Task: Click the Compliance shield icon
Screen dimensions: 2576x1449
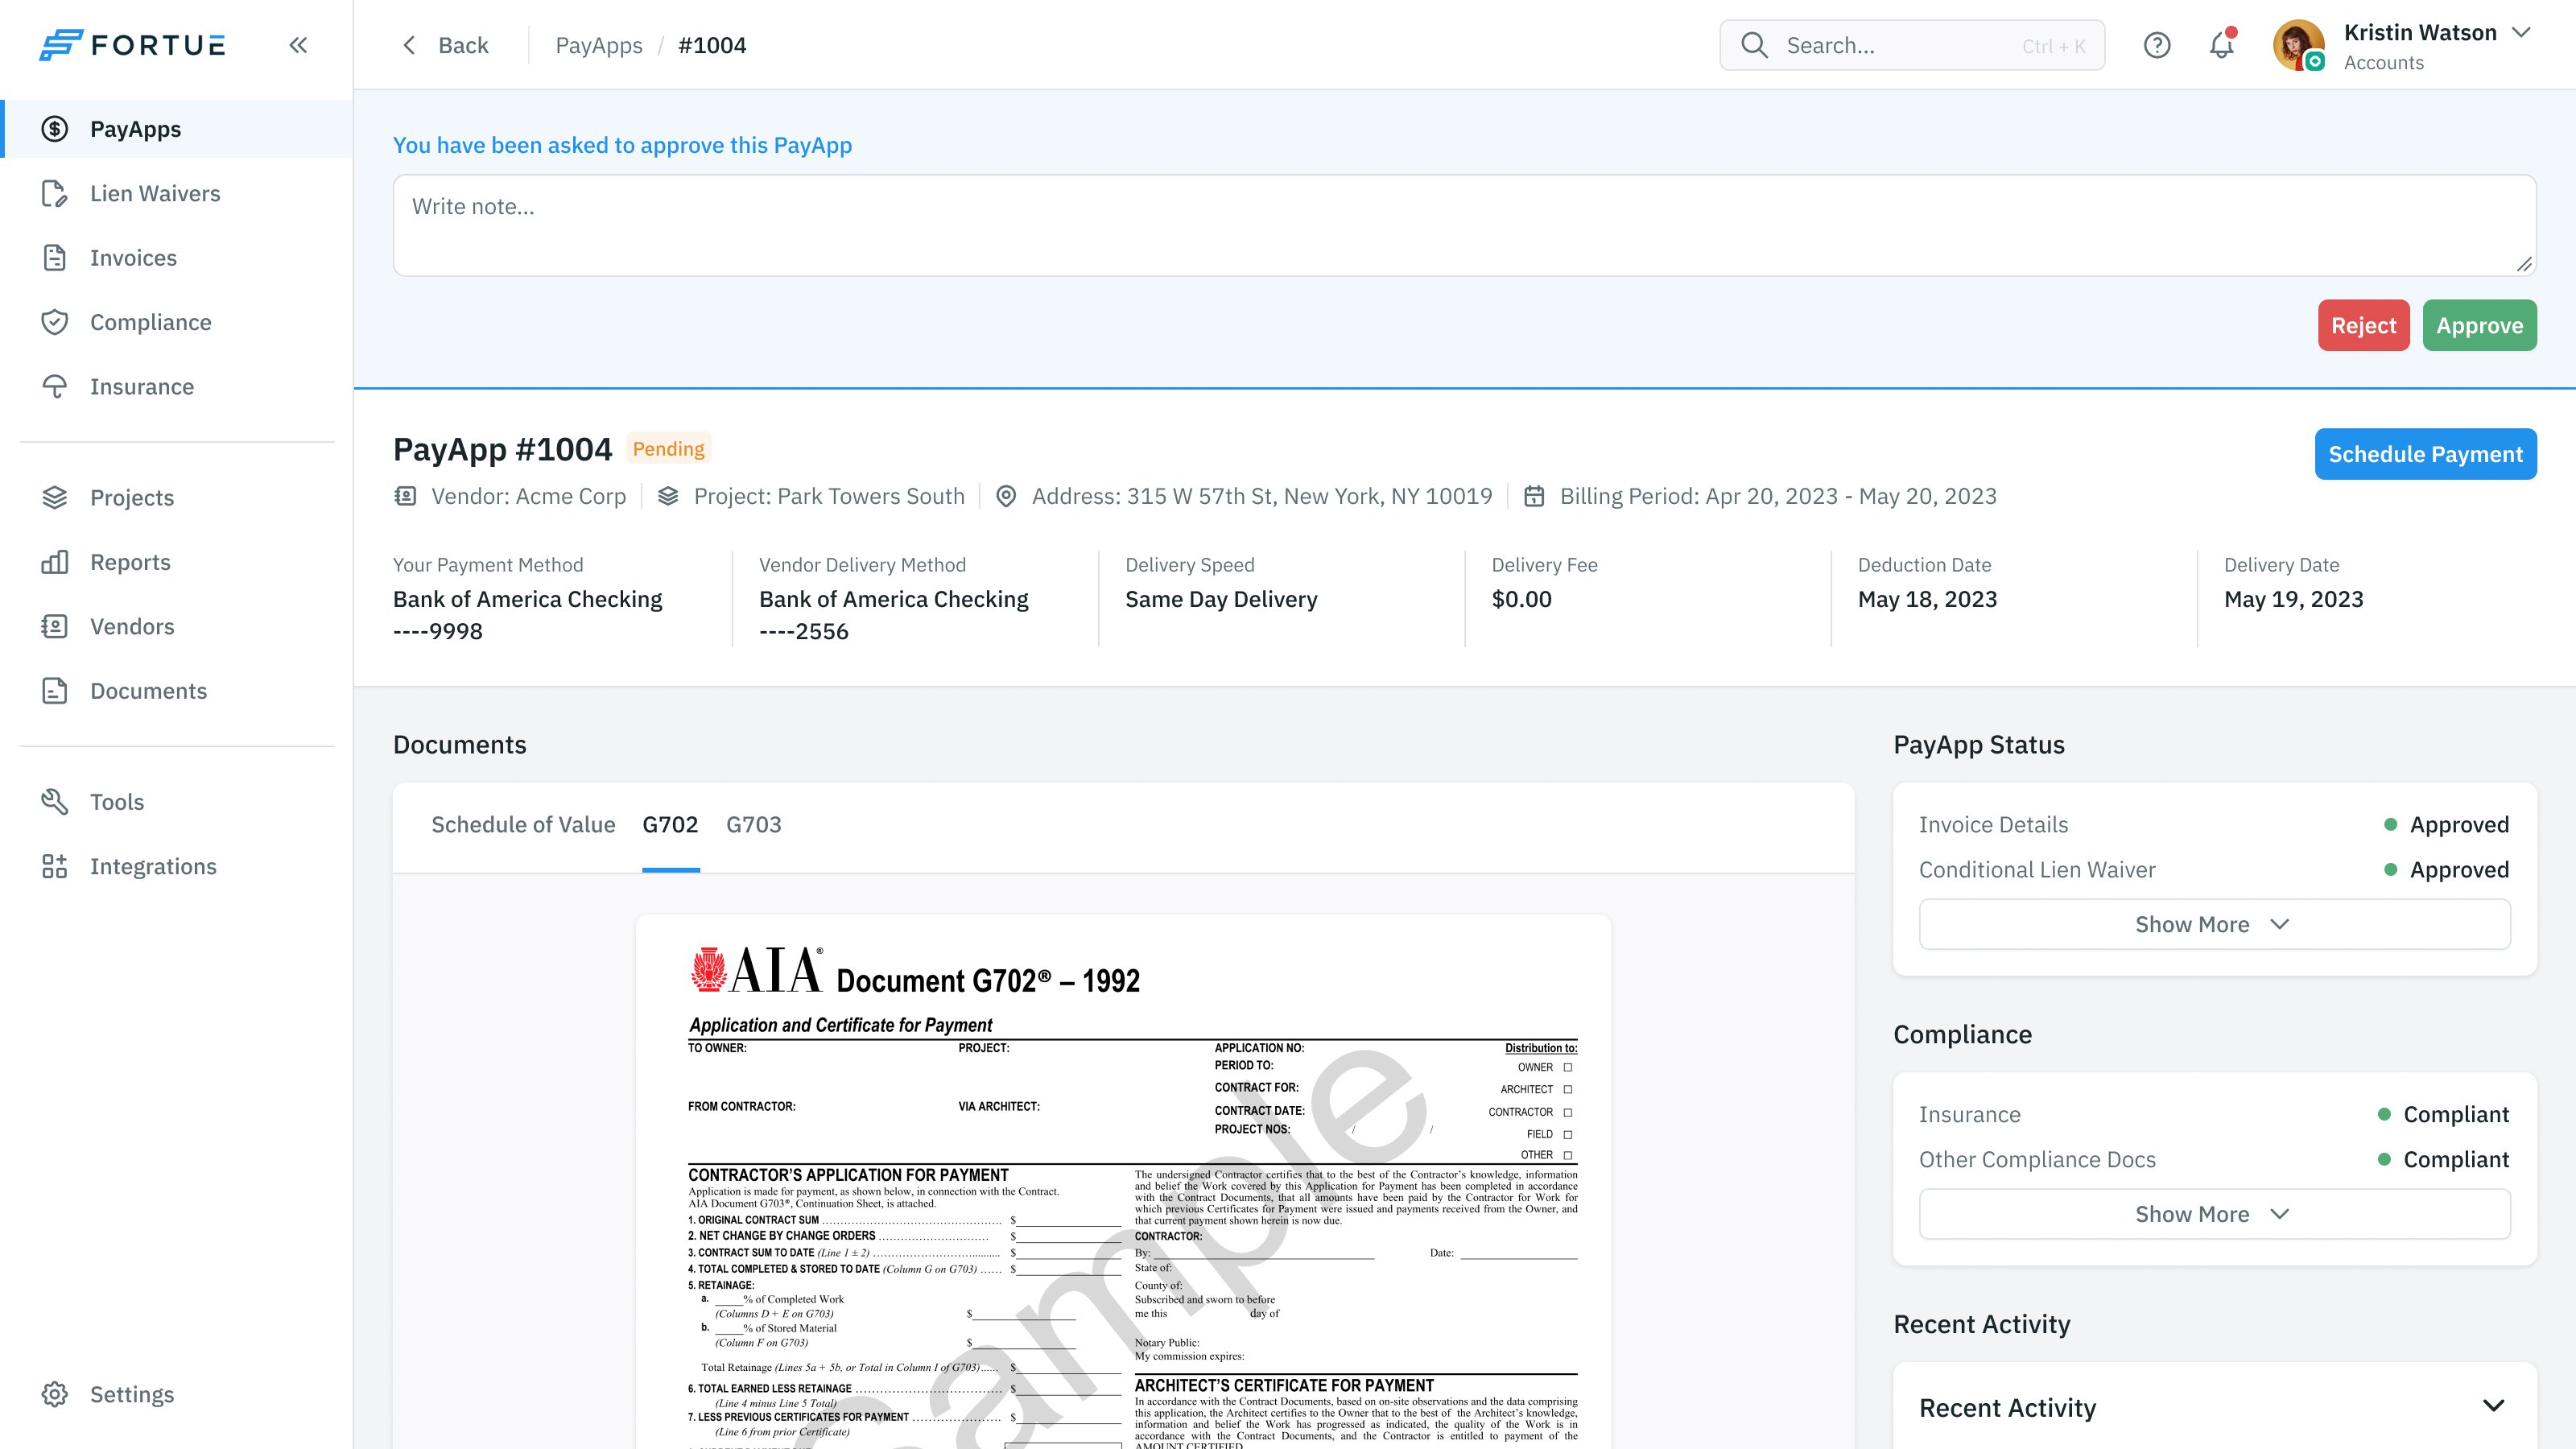Action: point(55,322)
